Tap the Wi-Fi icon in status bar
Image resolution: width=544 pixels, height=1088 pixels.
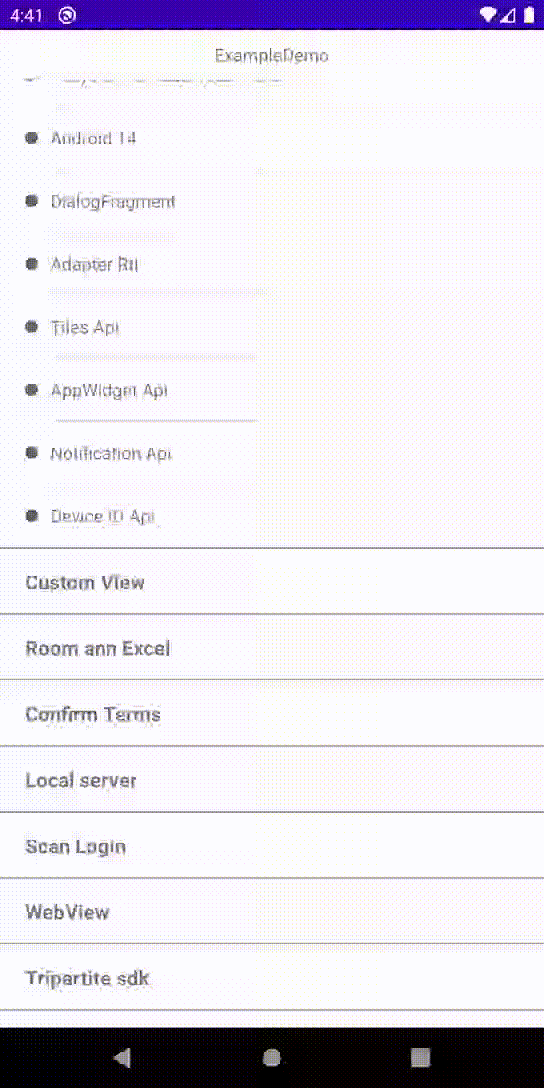click(x=488, y=15)
